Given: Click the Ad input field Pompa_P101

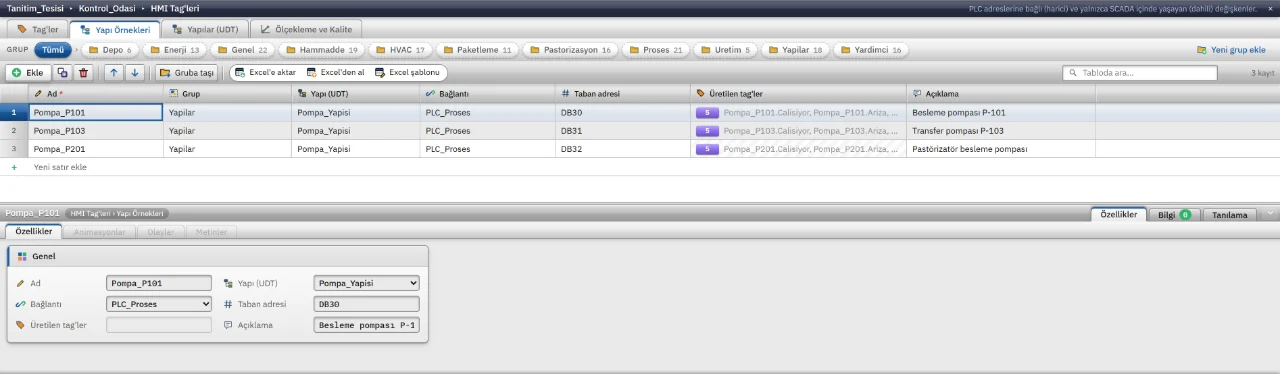Looking at the screenshot, I should click(x=159, y=283).
